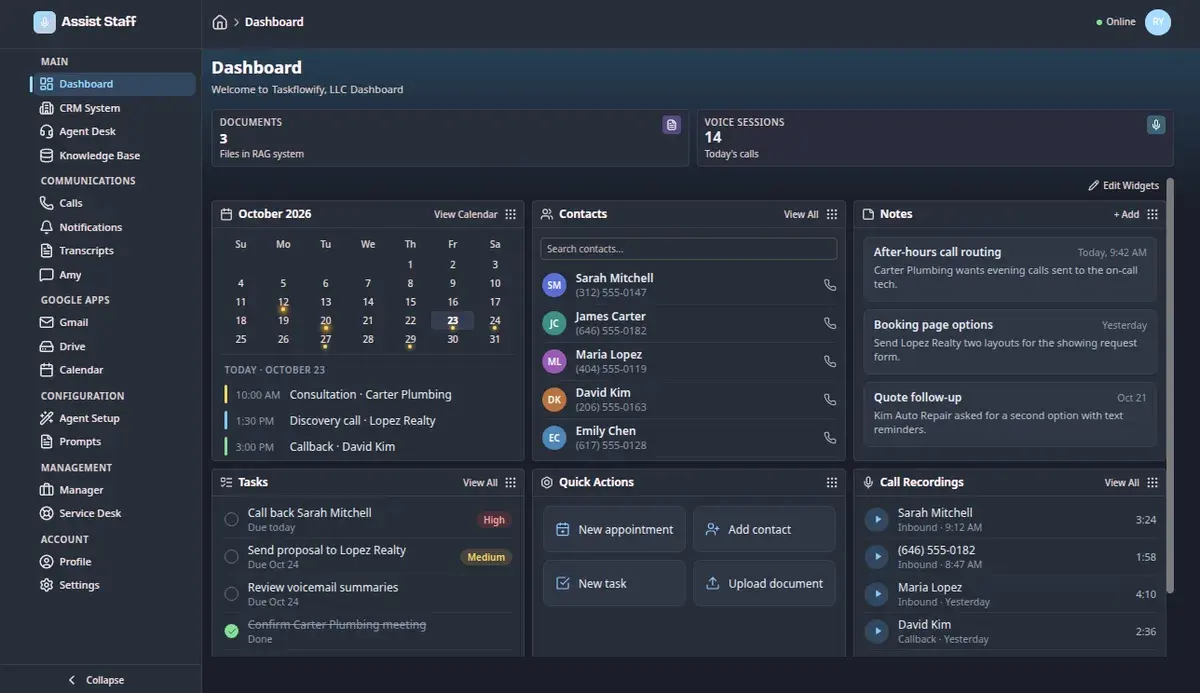
Task: Open Drive under Google Apps
Action: click(113, 346)
